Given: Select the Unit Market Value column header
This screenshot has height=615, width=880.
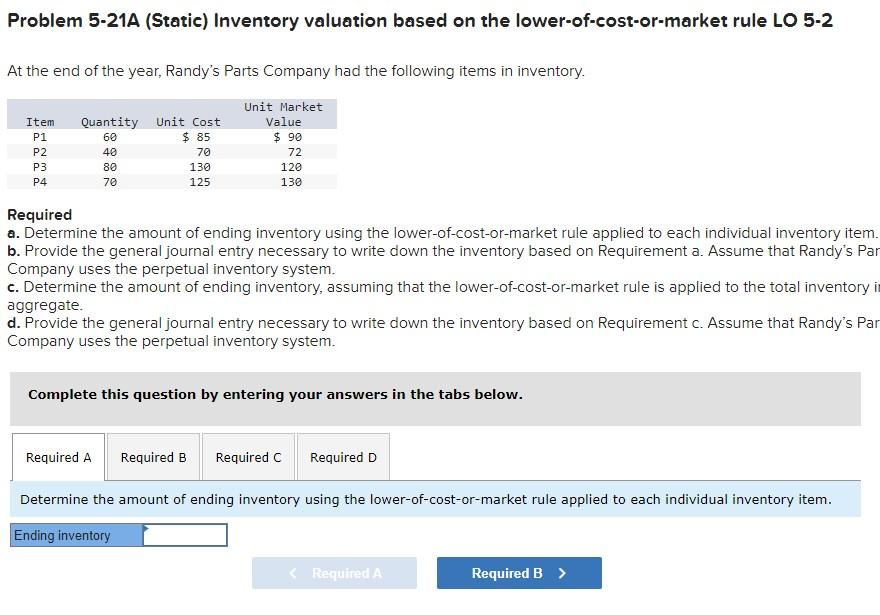Looking at the screenshot, I should (x=284, y=114).
